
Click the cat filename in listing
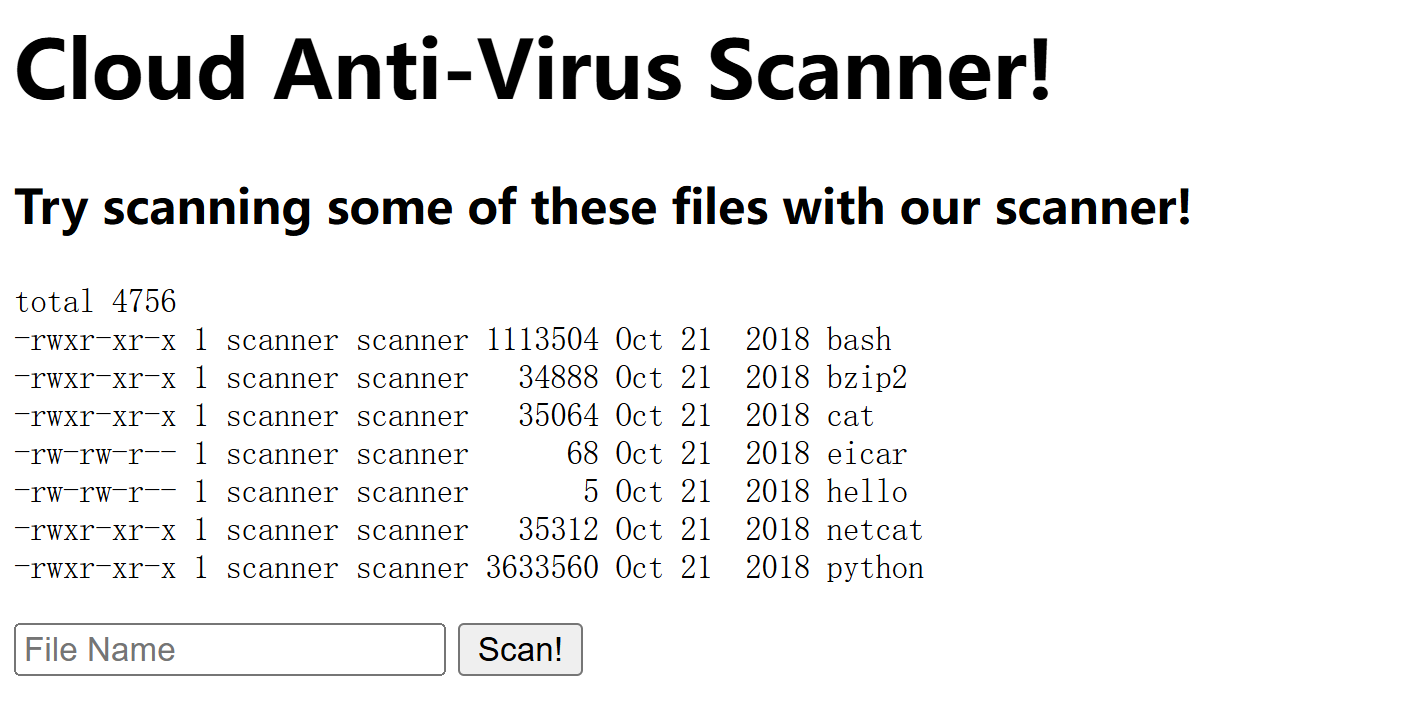click(x=851, y=416)
